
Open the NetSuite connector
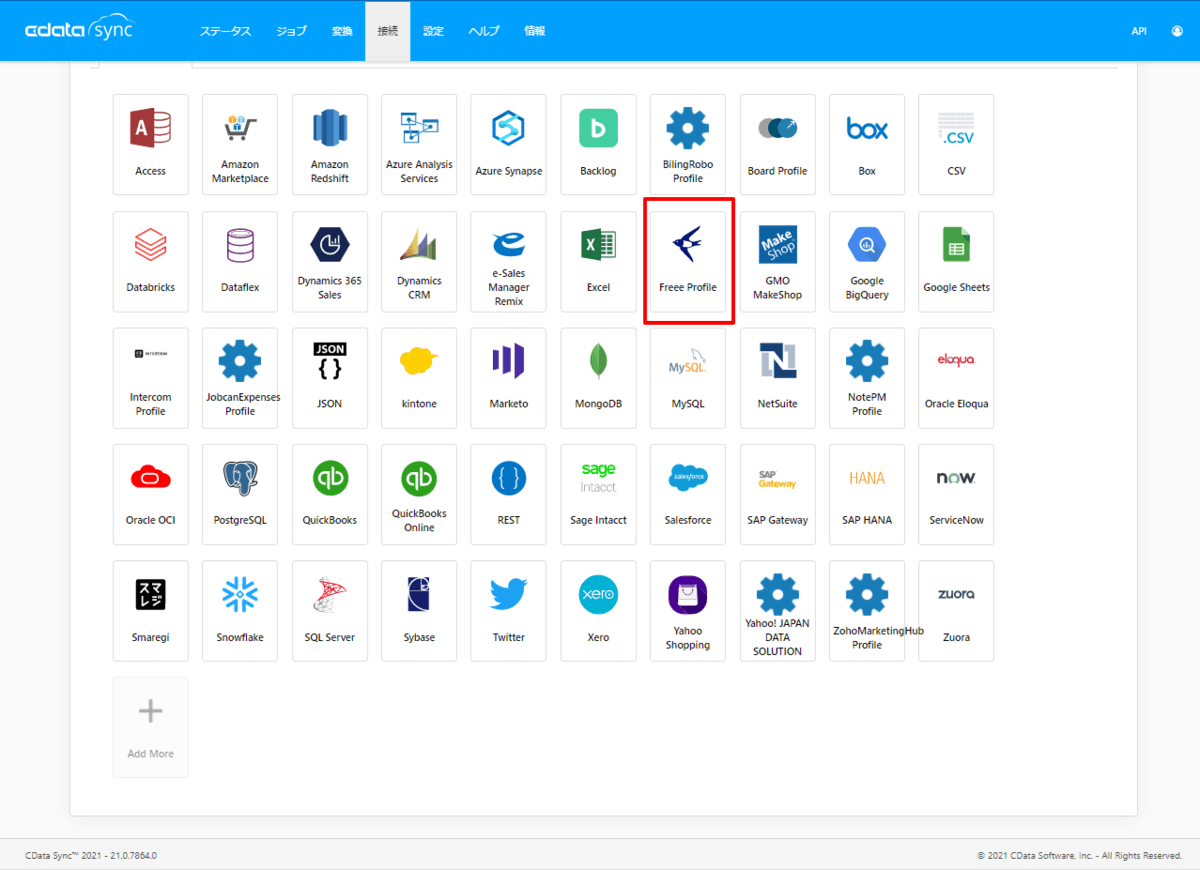tap(777, 378)
